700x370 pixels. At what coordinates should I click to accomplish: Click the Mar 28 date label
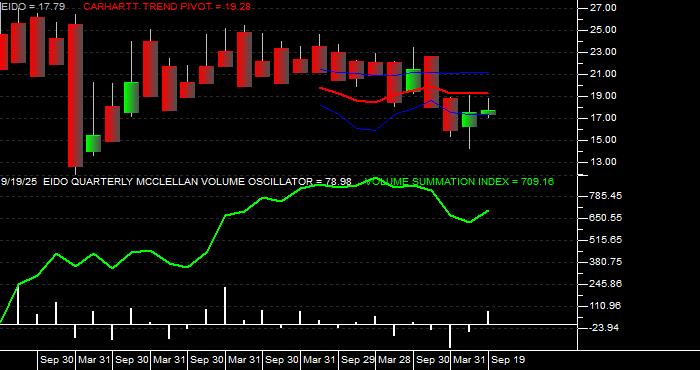[x=395, y=360]
